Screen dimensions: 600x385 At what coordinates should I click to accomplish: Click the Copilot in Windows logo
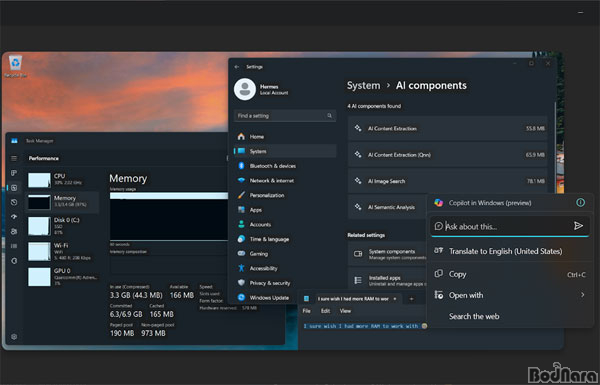click(439, 203)
